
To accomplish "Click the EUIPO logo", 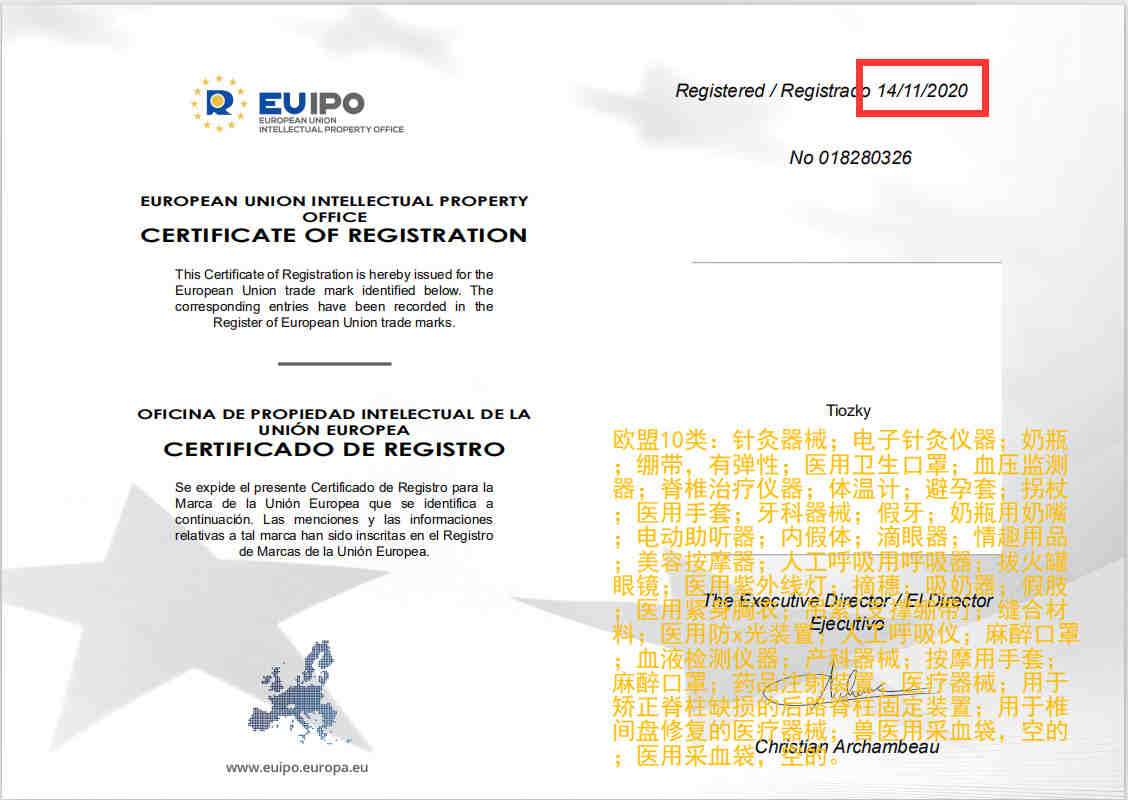I will tap(297, 104).
